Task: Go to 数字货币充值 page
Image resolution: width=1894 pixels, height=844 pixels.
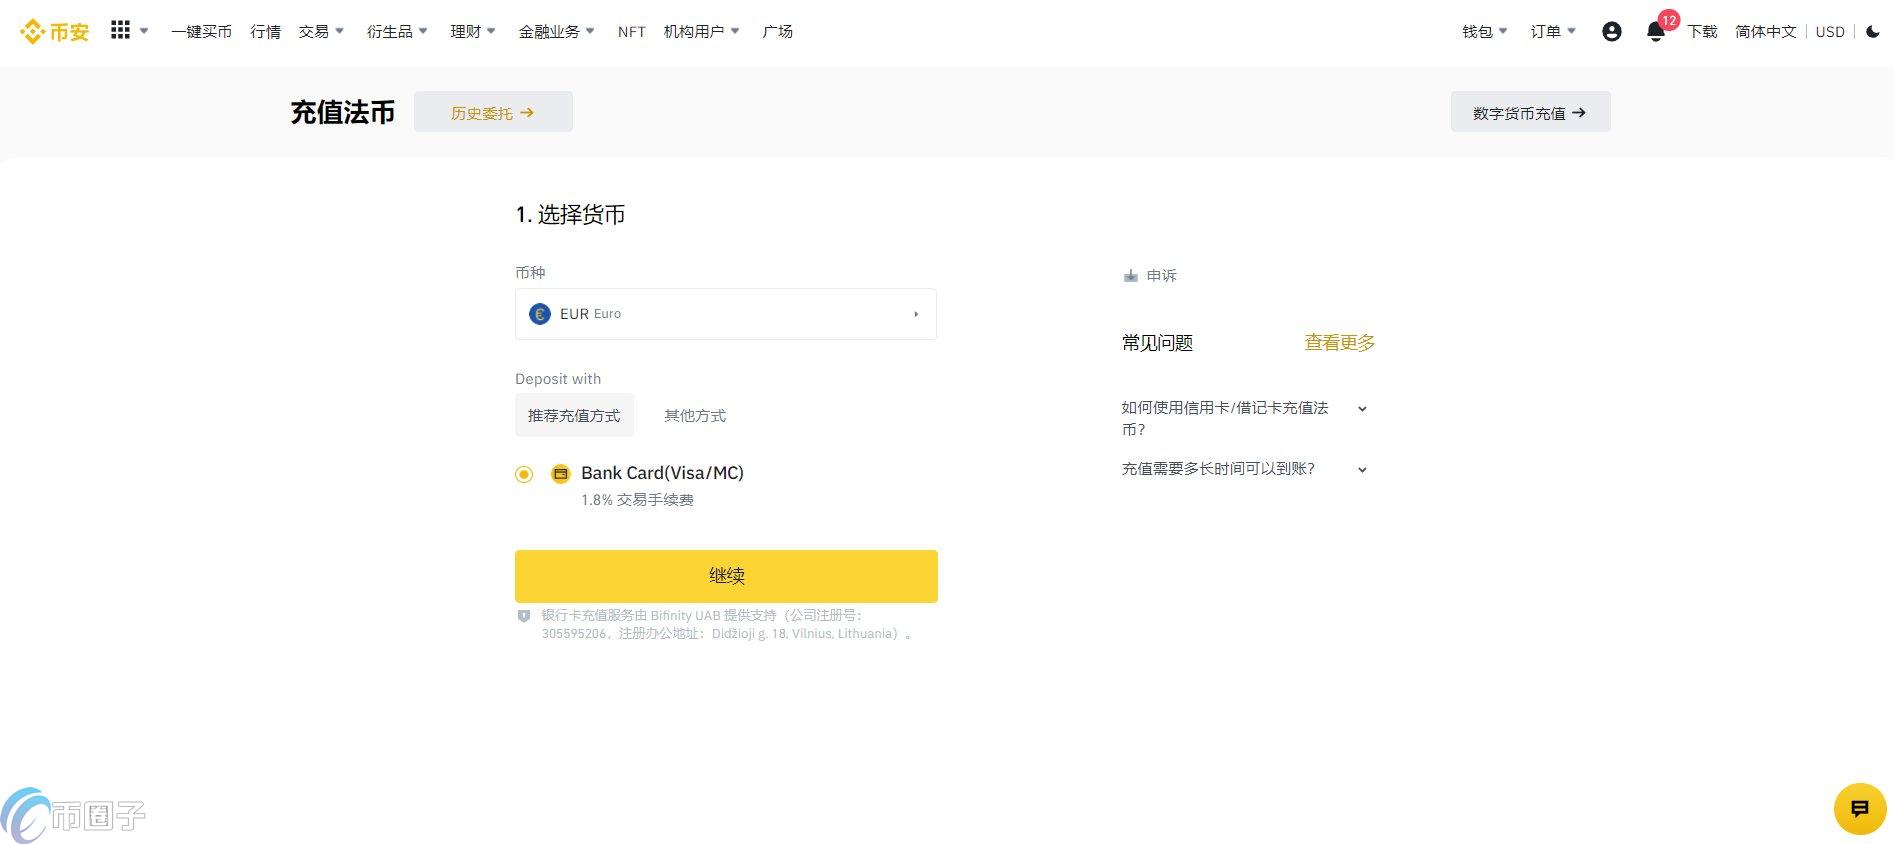Action: [x=1530, y=112]
